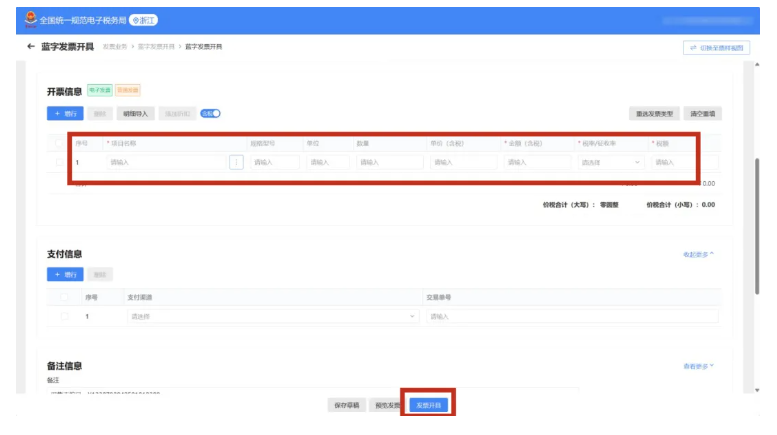Toggle the 含税 switch
777x435 pixels.
[210, 114]
